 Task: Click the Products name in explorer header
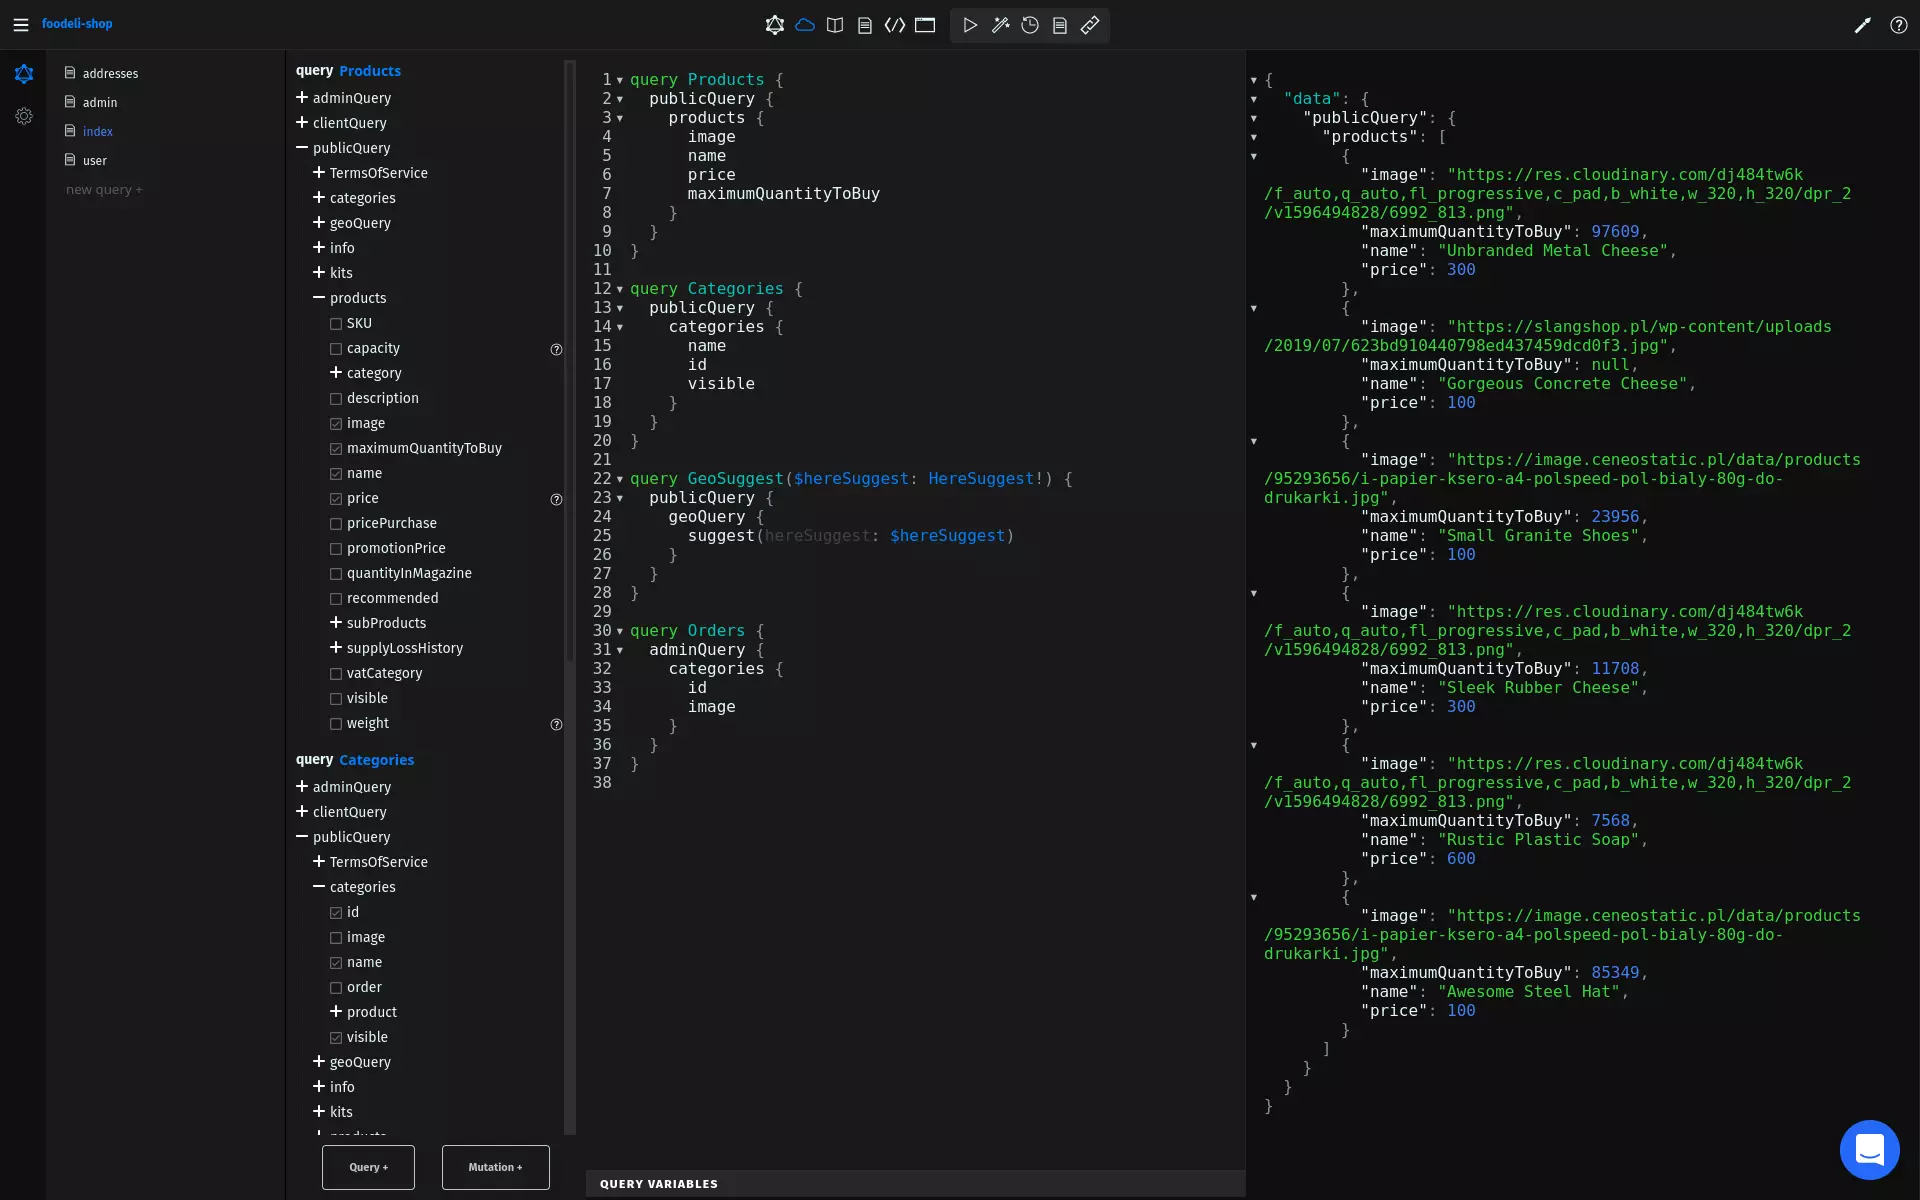click(370, 71)
